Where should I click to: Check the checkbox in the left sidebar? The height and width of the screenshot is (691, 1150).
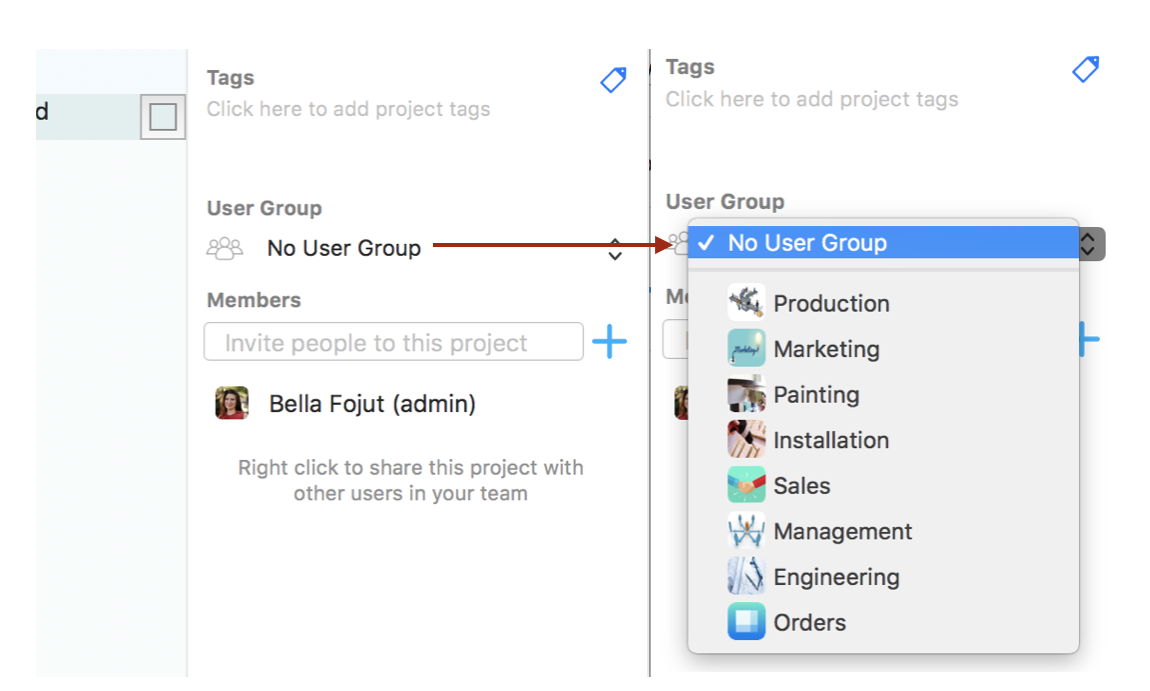[x=163, y=116]
